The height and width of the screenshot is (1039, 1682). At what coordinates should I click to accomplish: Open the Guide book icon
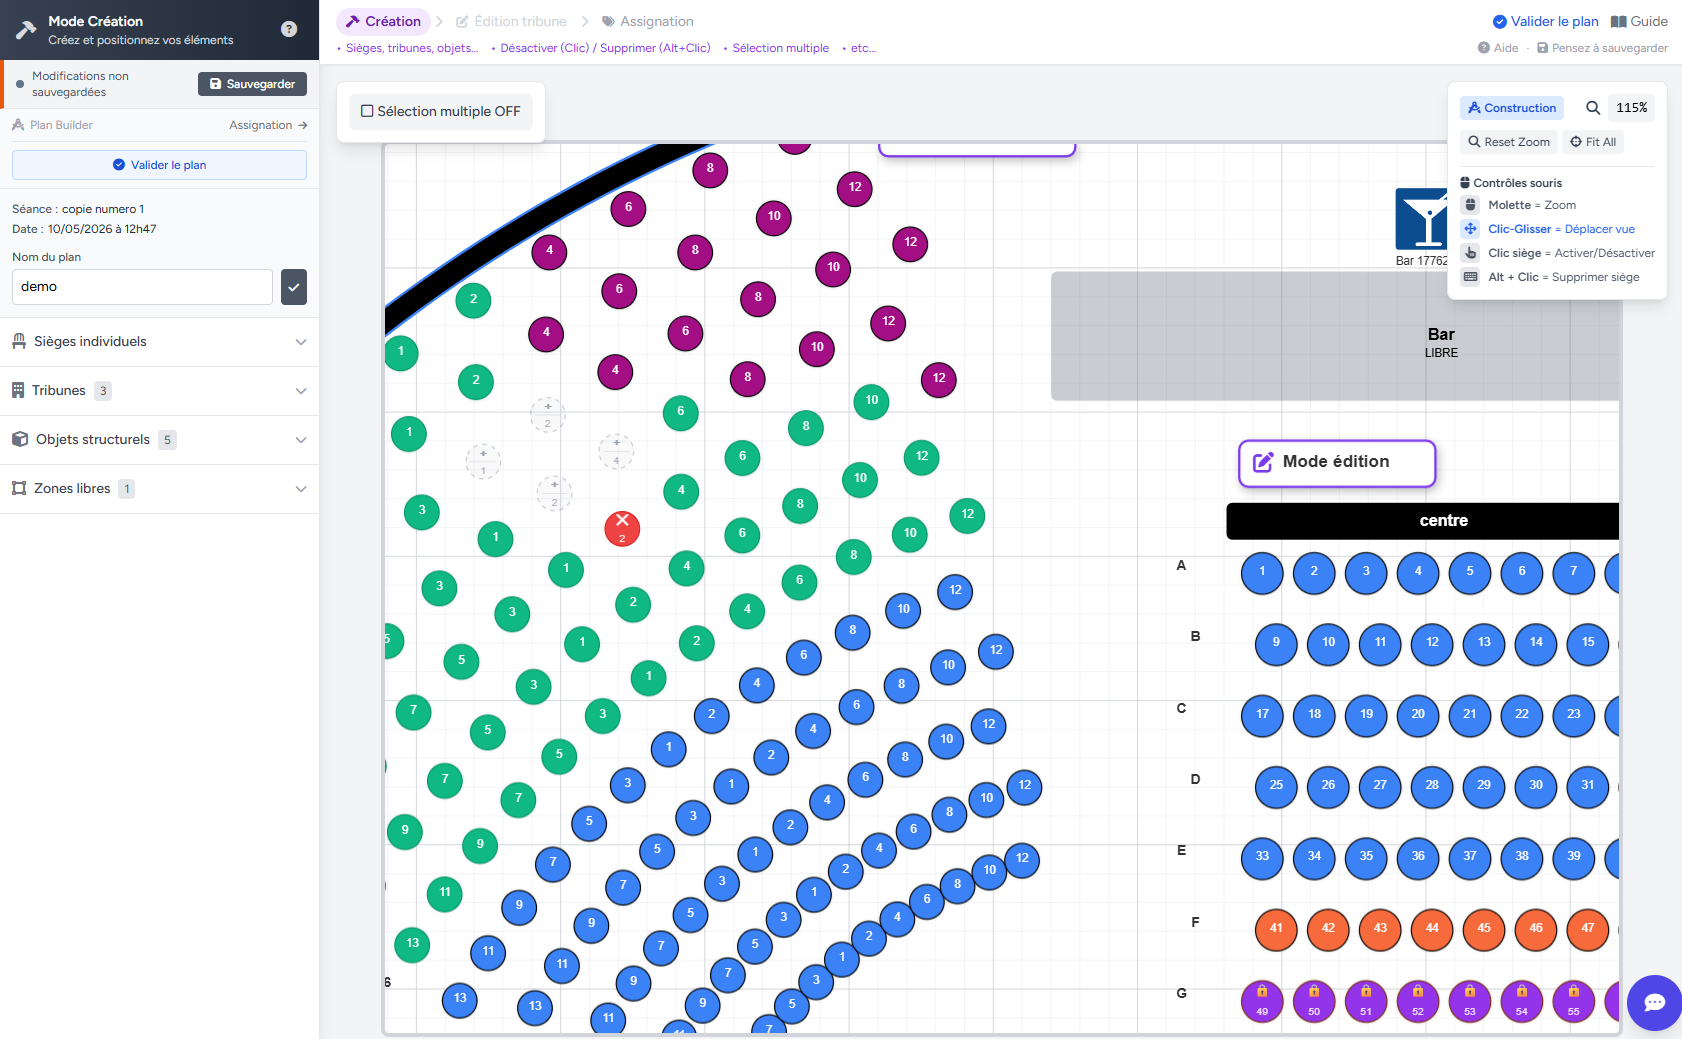tap(1619, 22)
